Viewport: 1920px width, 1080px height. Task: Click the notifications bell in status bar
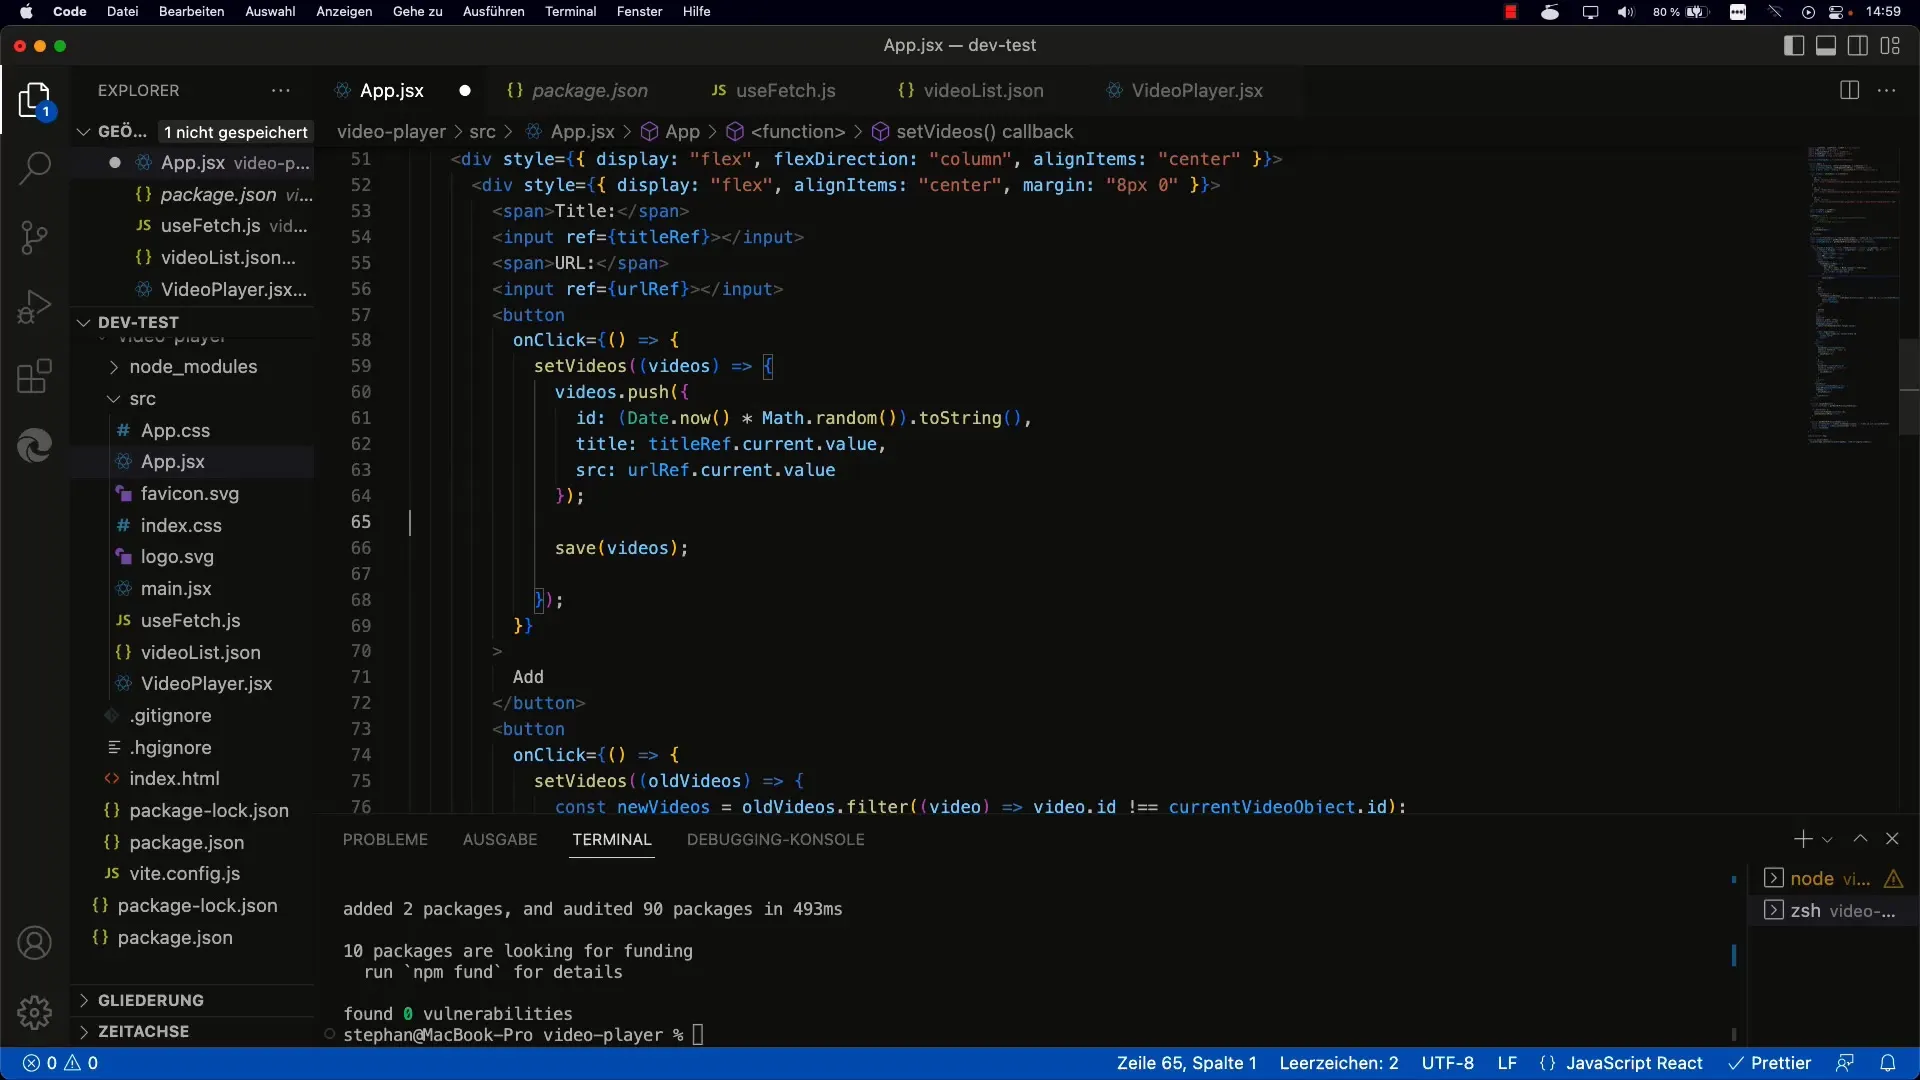[x=1888, y=1063]
